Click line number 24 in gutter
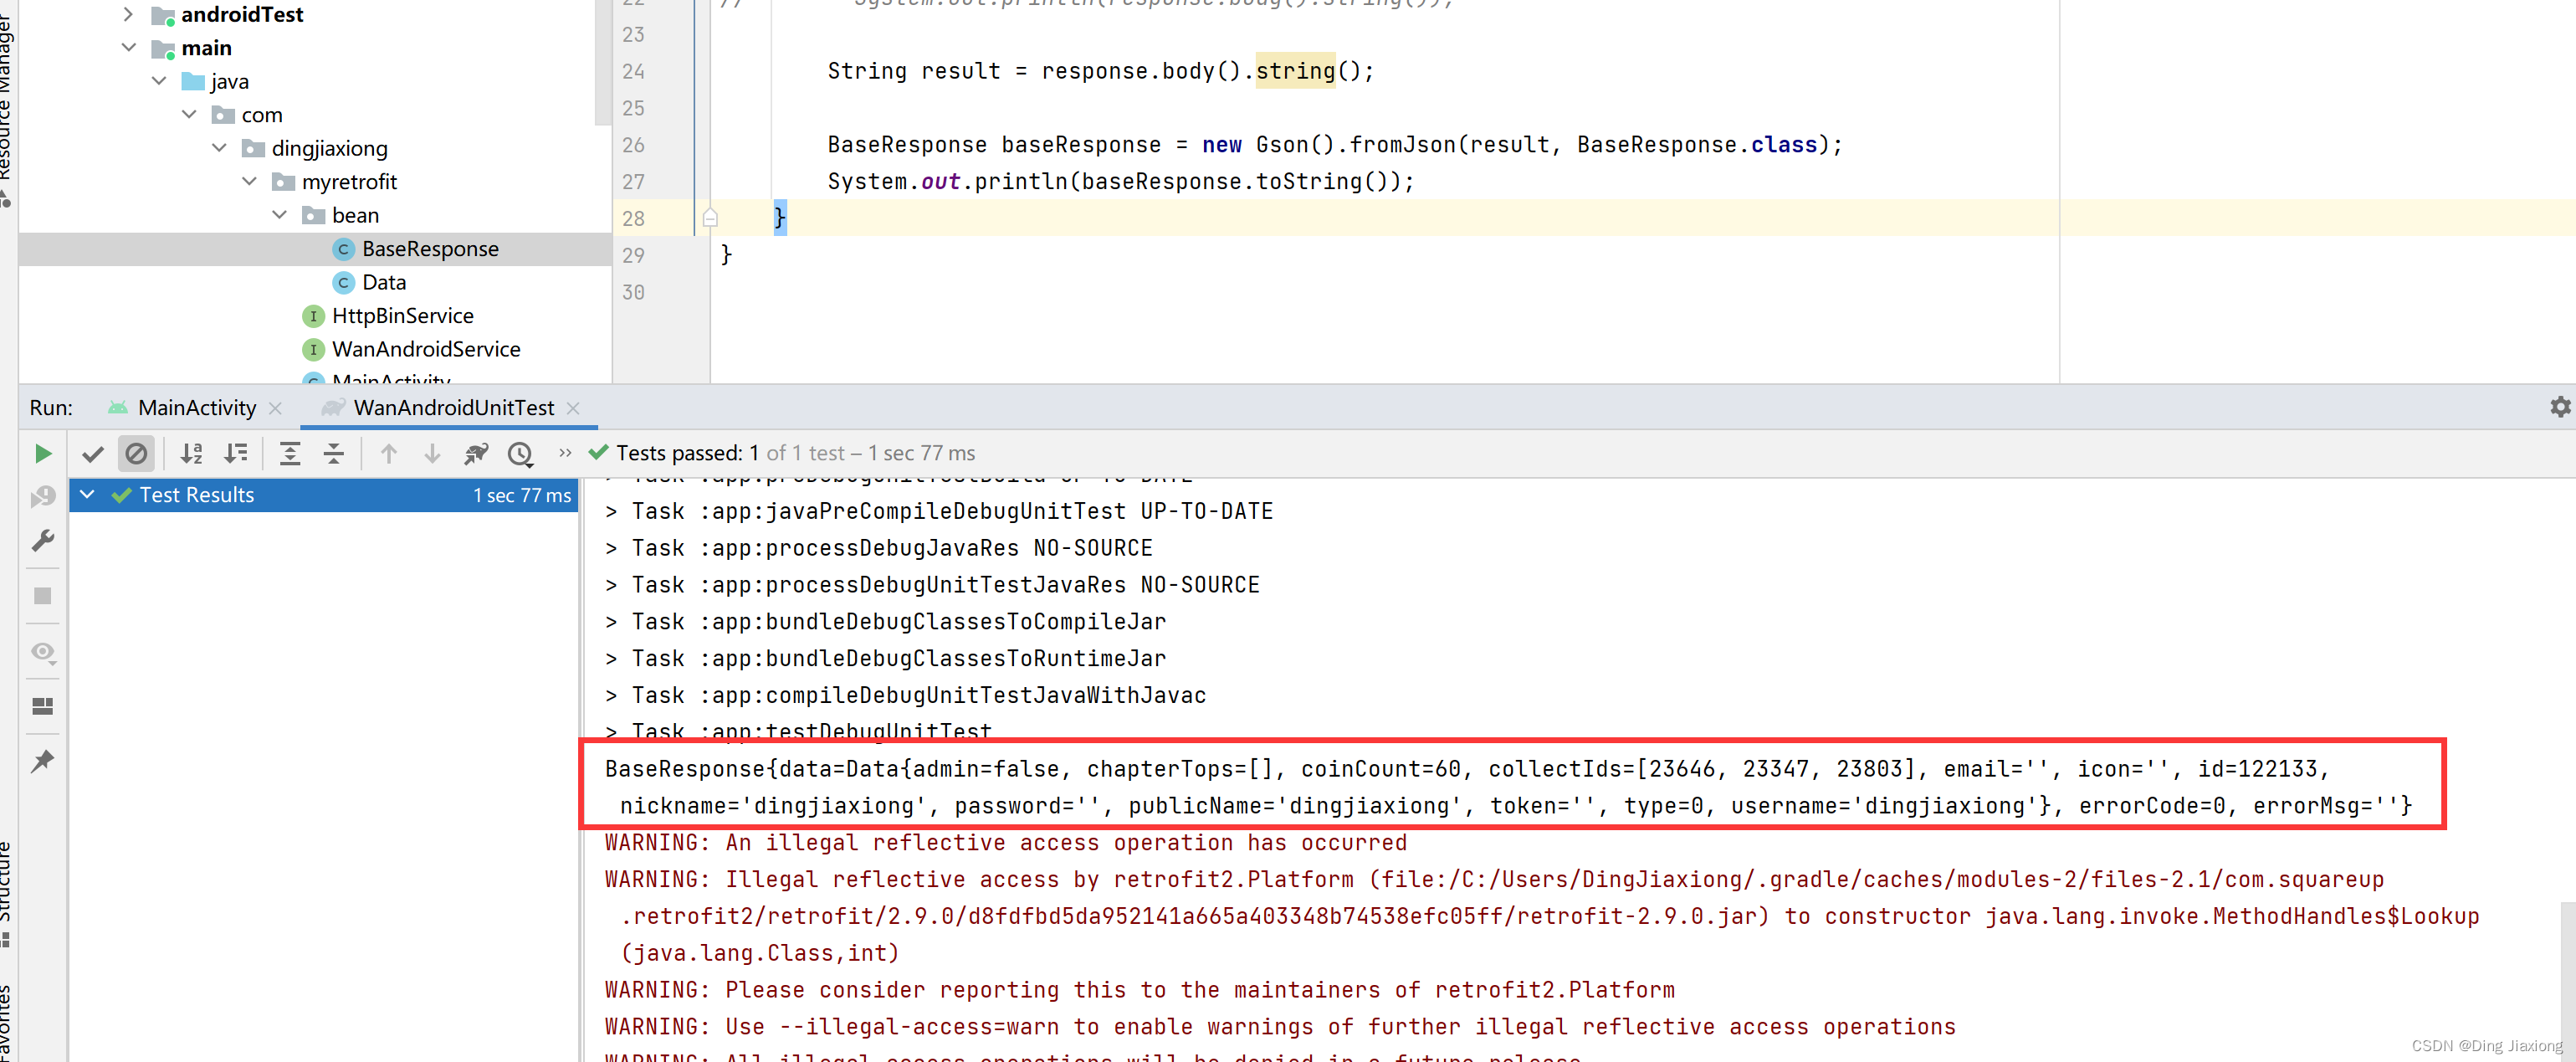The height and width of the screenshot is (1062, 2576). (633, 71)
